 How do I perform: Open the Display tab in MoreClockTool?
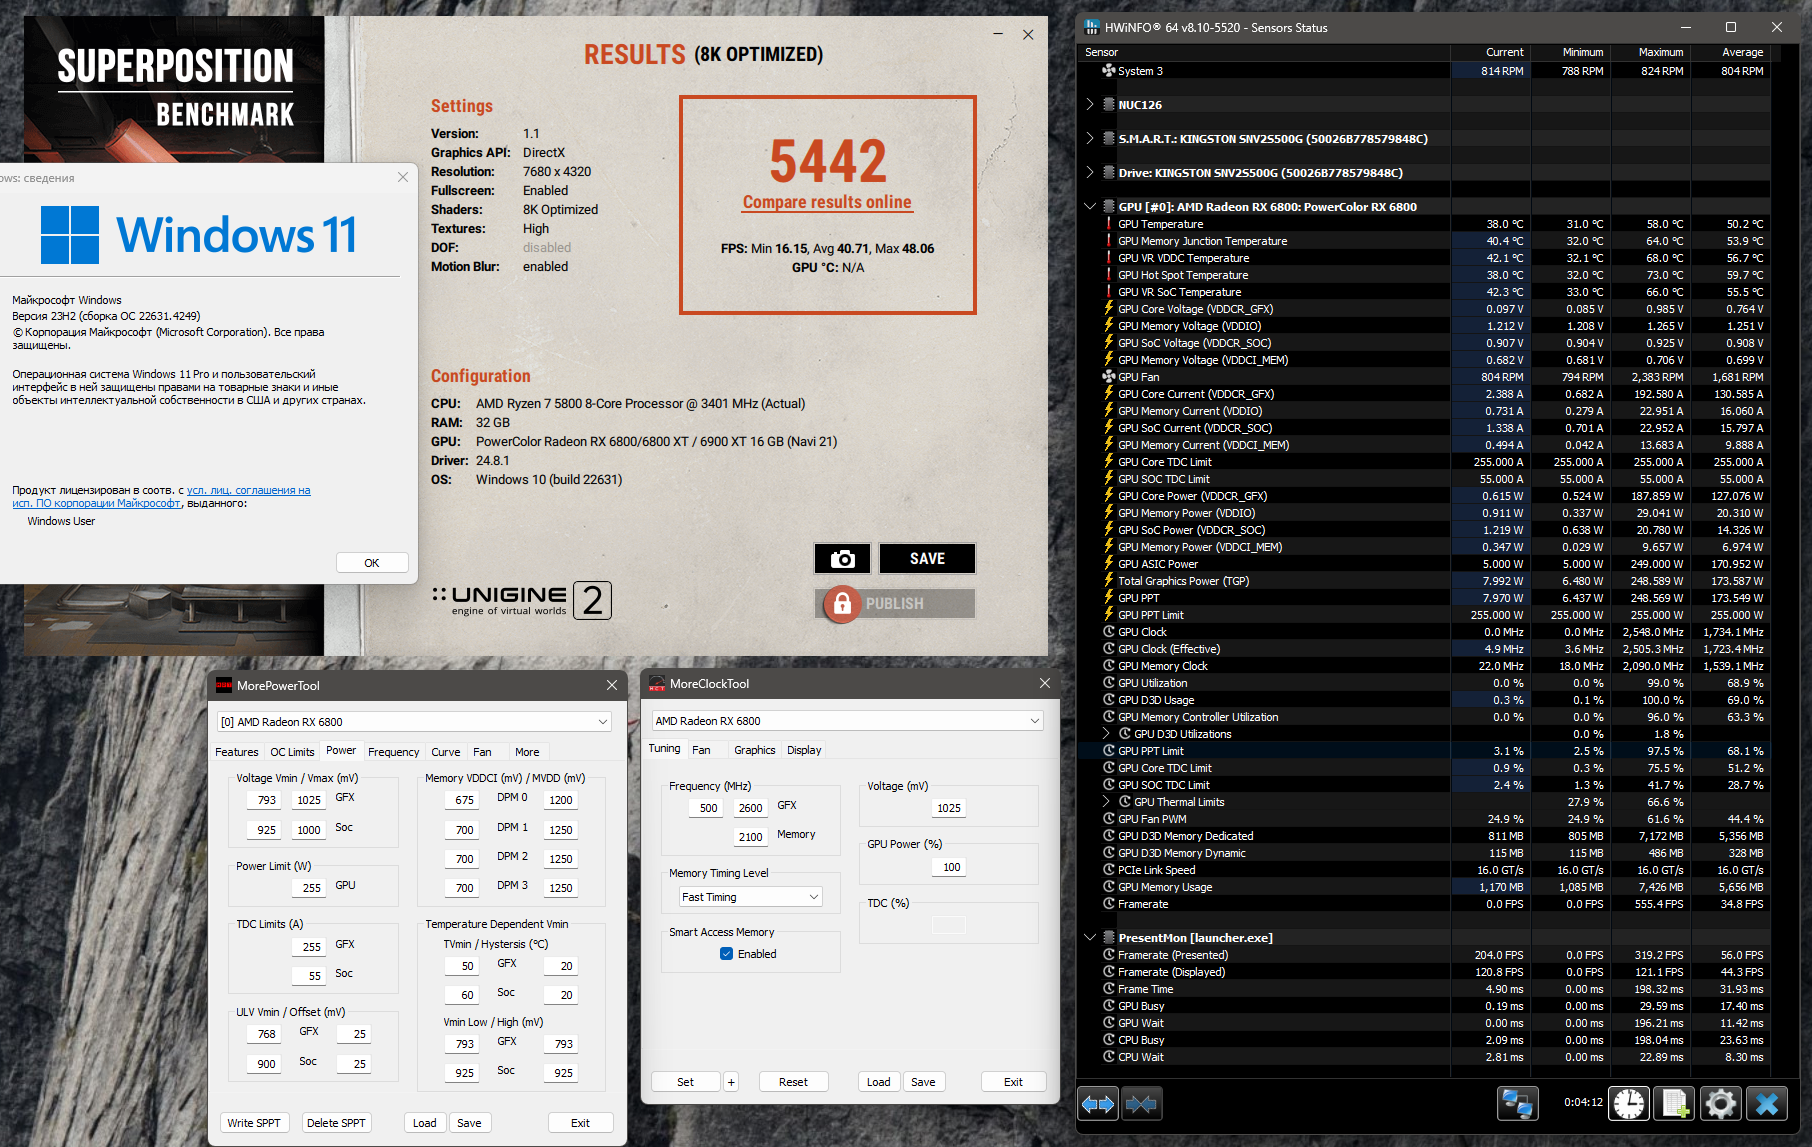804,750
